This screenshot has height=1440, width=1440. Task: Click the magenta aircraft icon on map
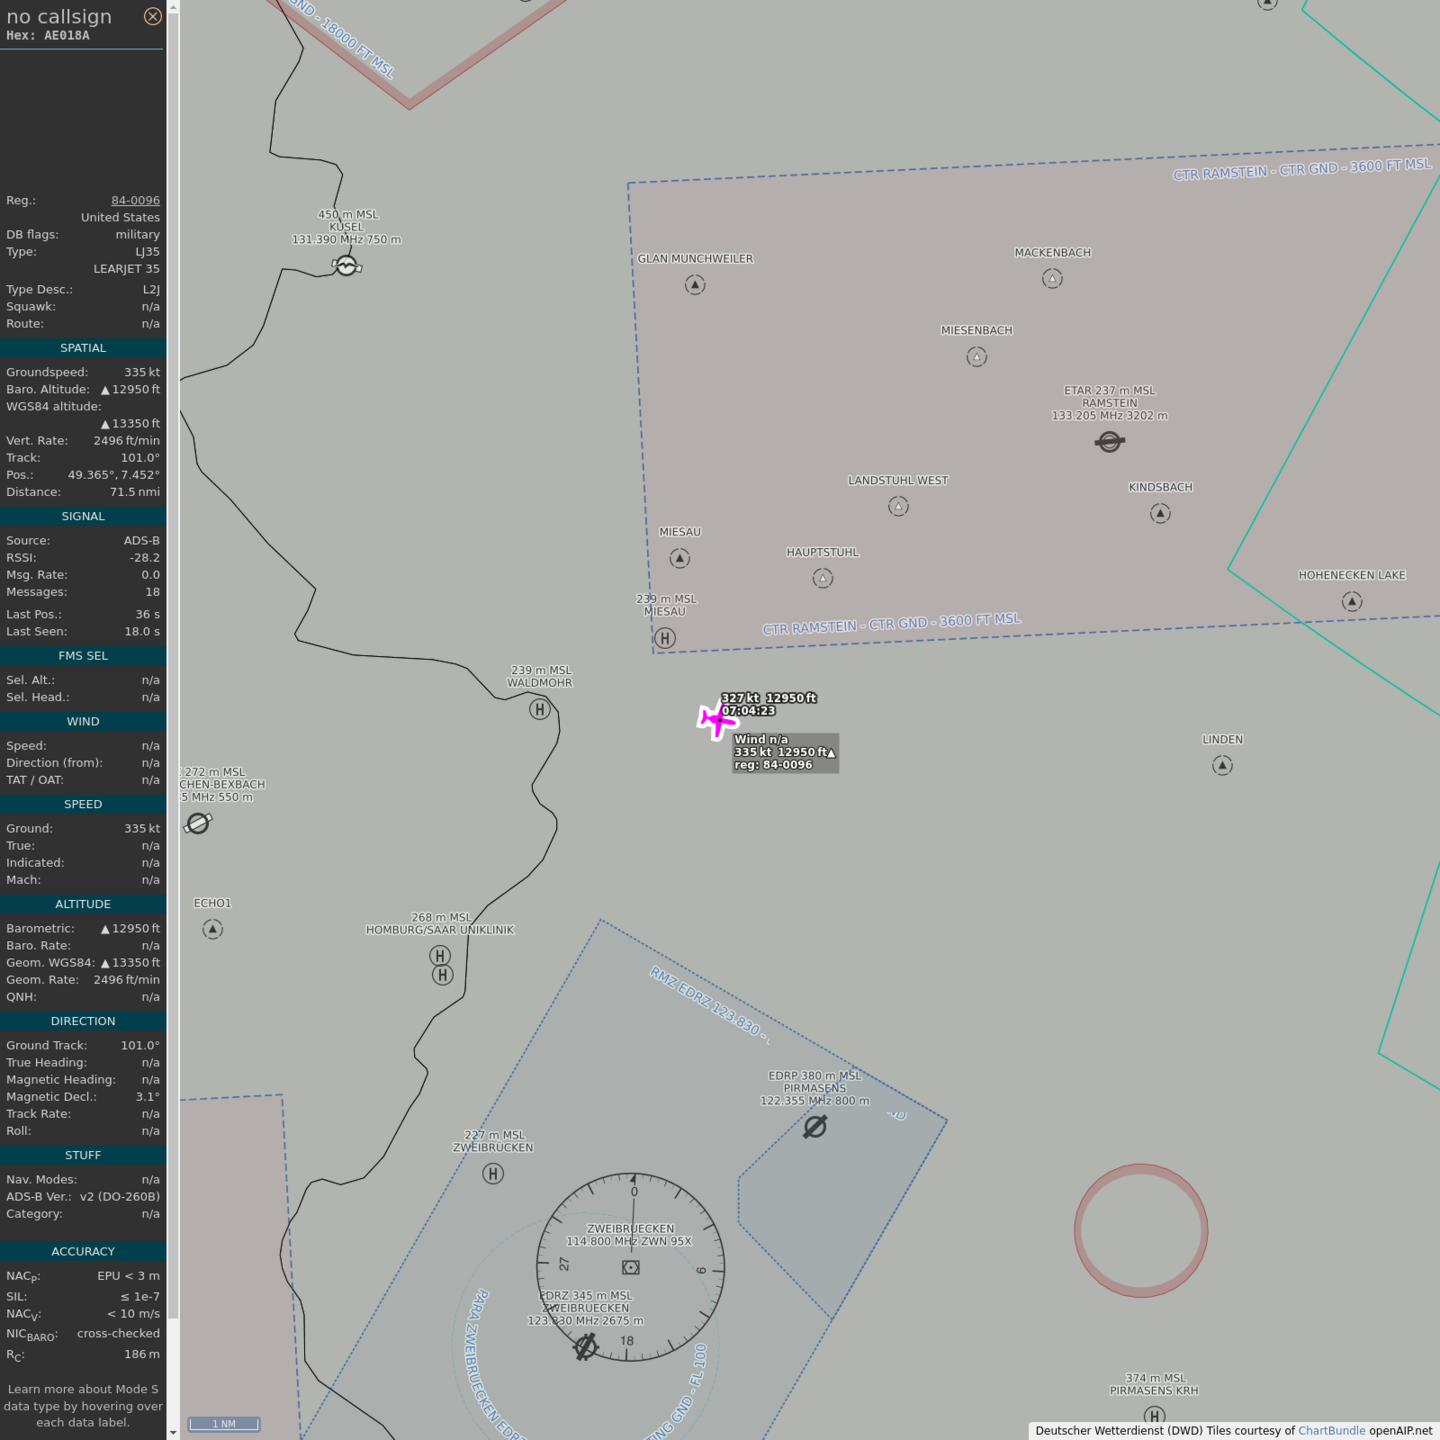point(717,720)
